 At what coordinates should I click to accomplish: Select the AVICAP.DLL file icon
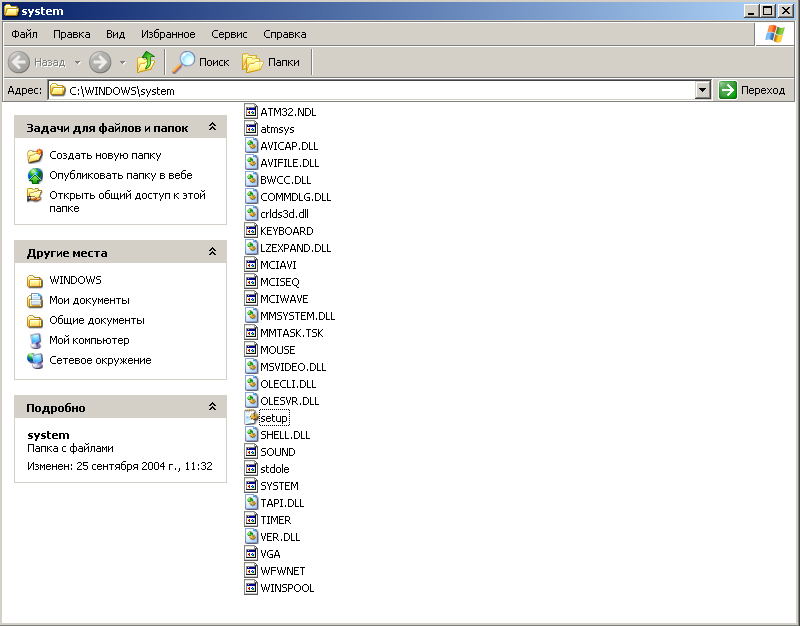pos(251,145)
